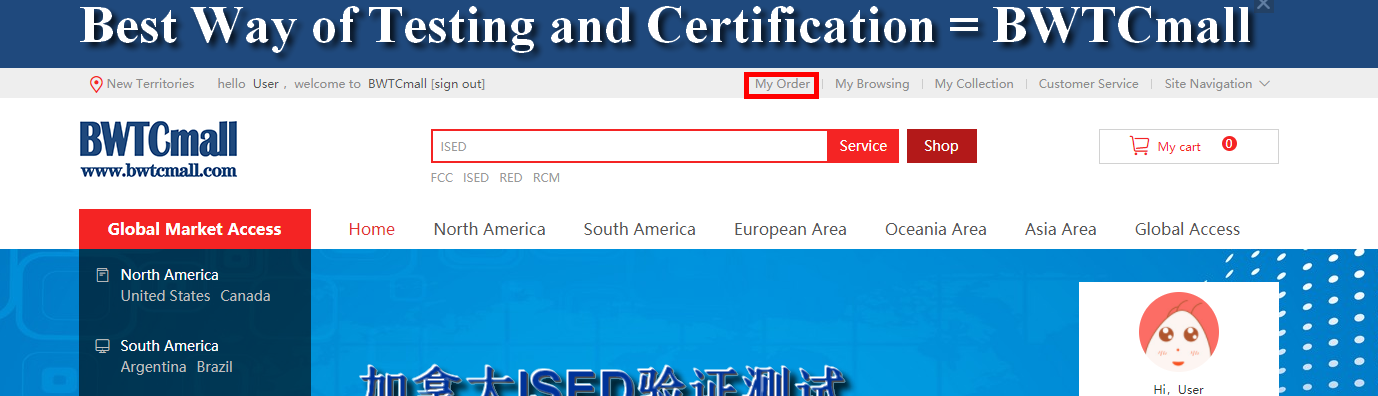The image size is (1378, 396).
Task: Open South America in sidebar menu
Action: tap(170, 346)
